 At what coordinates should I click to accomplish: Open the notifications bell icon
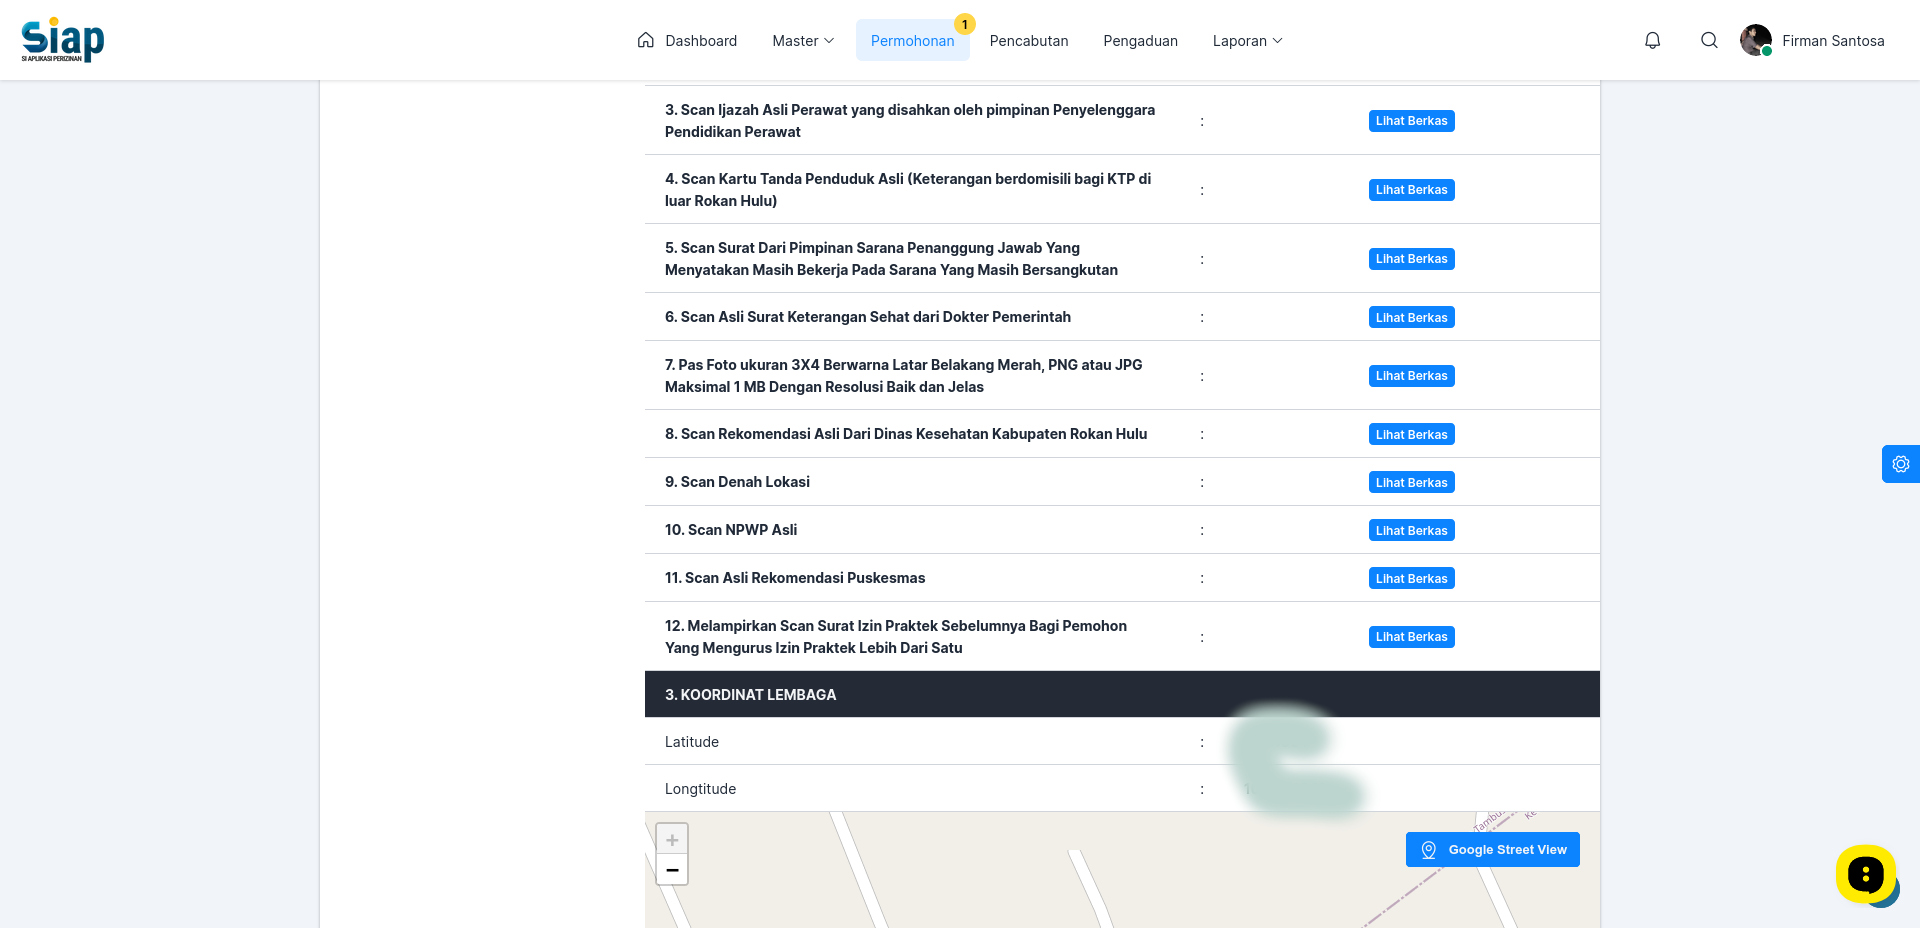pos(1652,40)
